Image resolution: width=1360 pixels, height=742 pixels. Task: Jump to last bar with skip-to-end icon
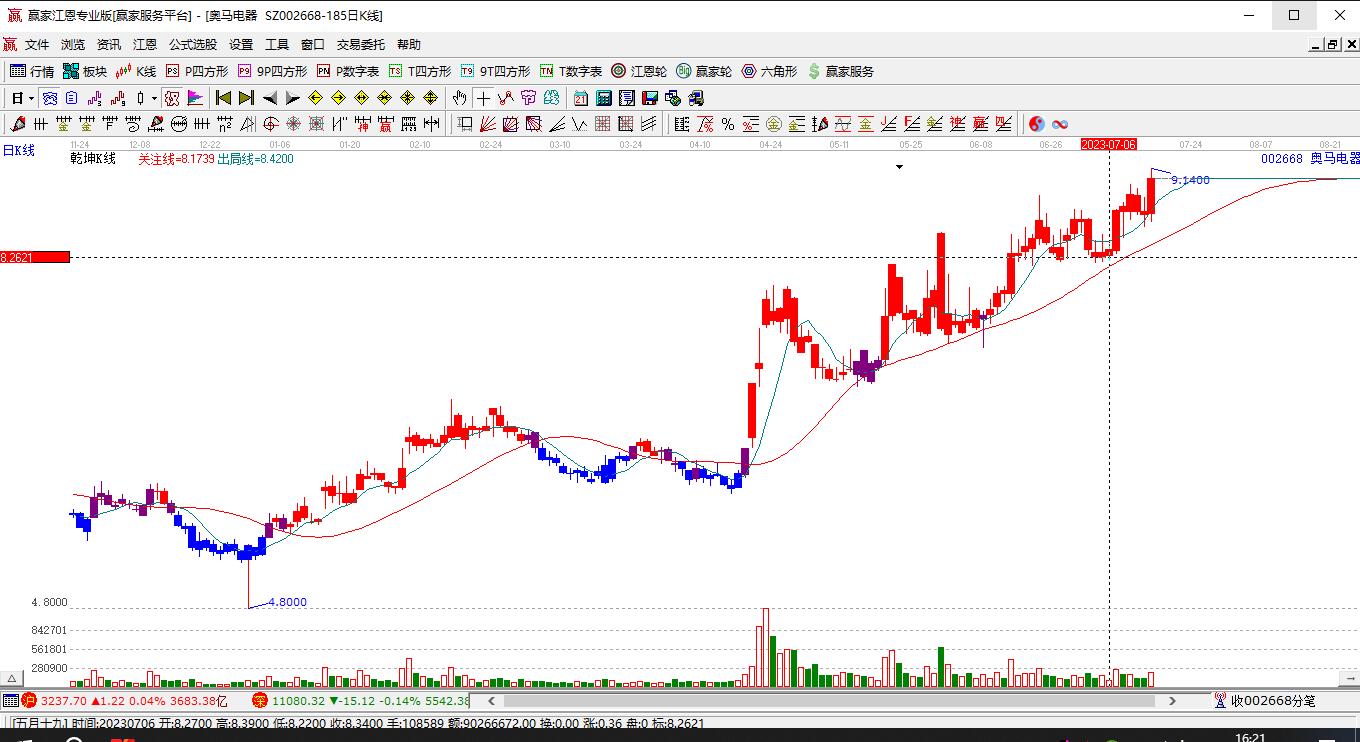pos(246,98)
